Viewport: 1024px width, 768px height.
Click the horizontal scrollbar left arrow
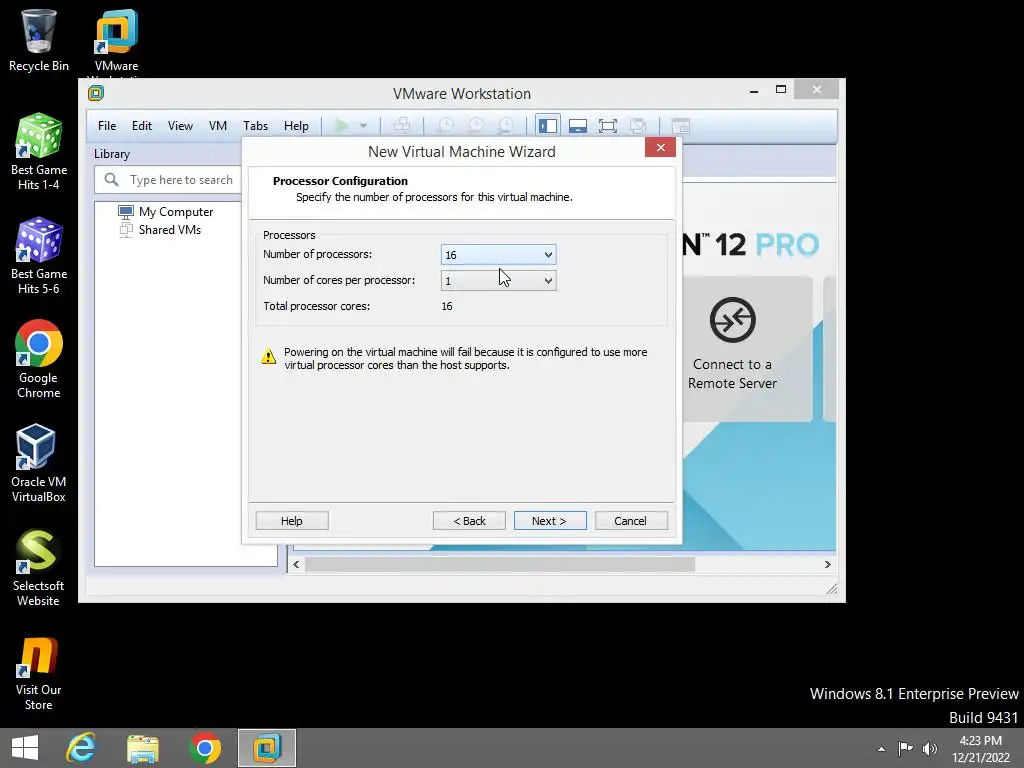[296, 564]
